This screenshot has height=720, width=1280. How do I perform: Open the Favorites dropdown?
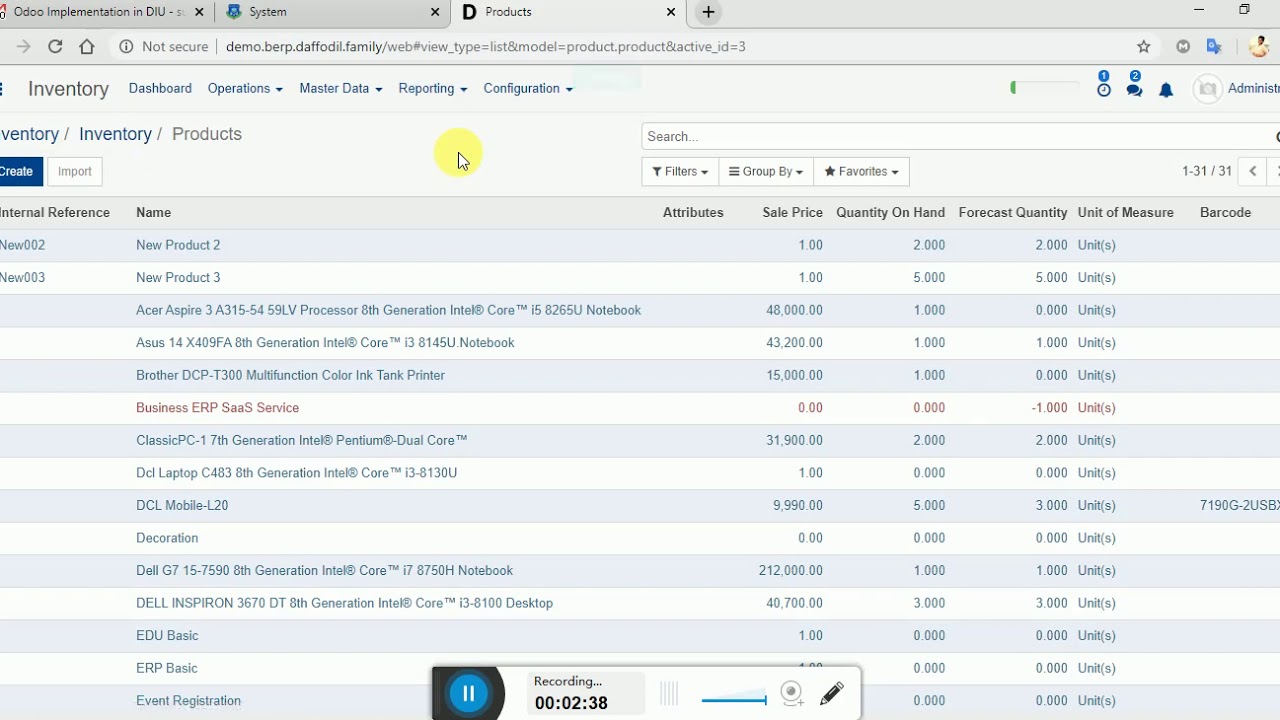861,171
